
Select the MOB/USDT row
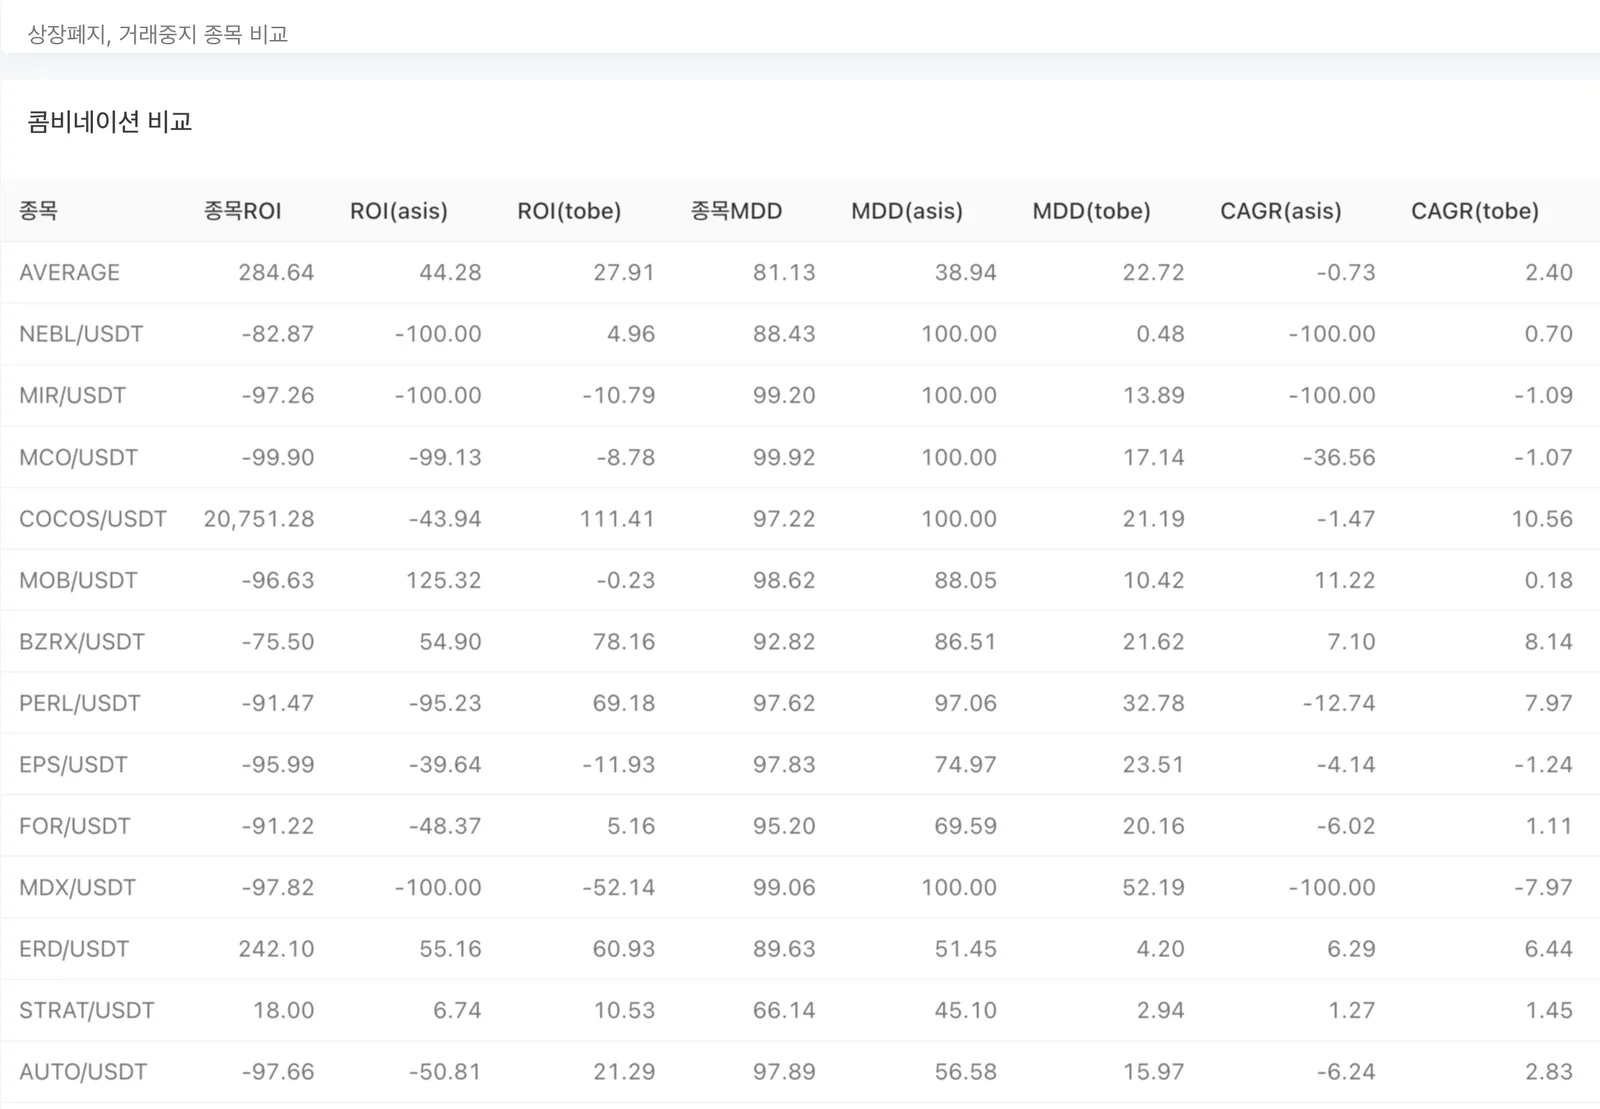[800, 580]
